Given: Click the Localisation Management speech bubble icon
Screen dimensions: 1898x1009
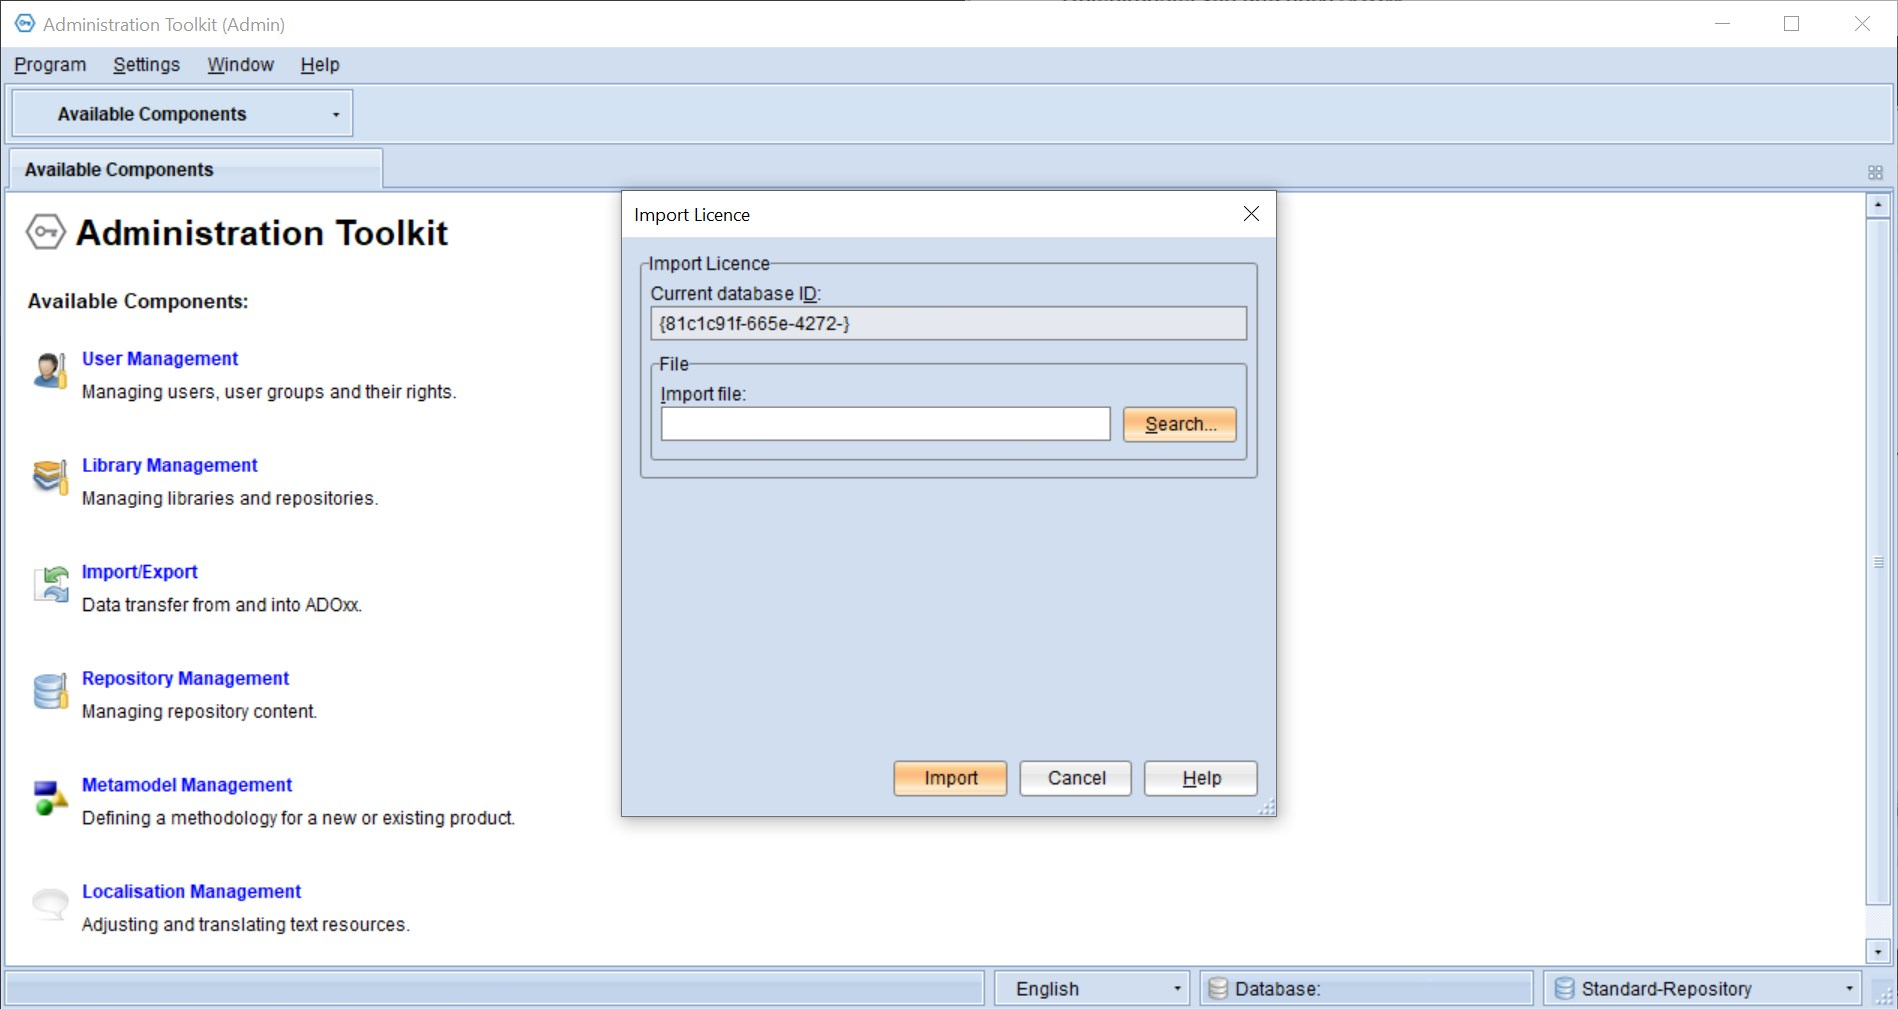Looking at the screenshot, I should point(49,903).
